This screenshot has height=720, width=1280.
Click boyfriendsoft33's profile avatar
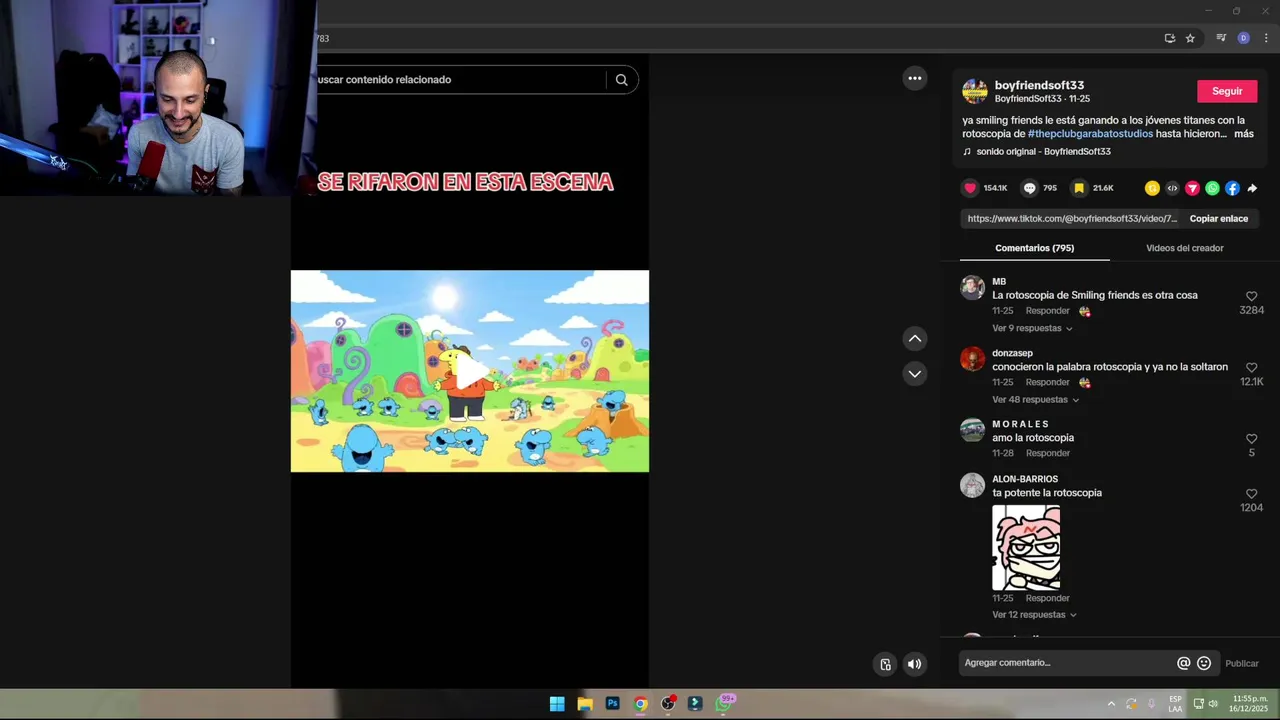[975, 91]
